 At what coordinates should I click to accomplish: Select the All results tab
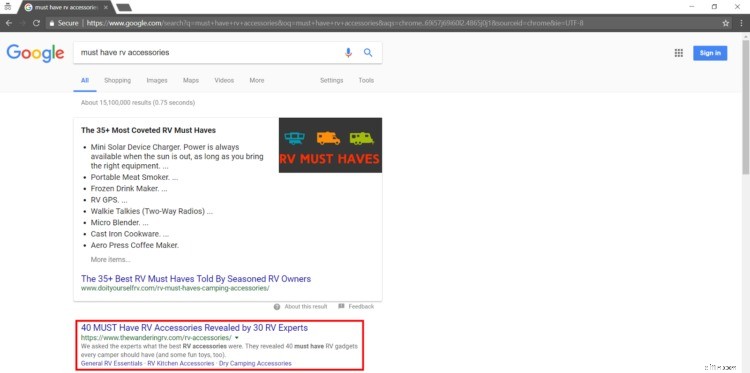tap(85, 80)
